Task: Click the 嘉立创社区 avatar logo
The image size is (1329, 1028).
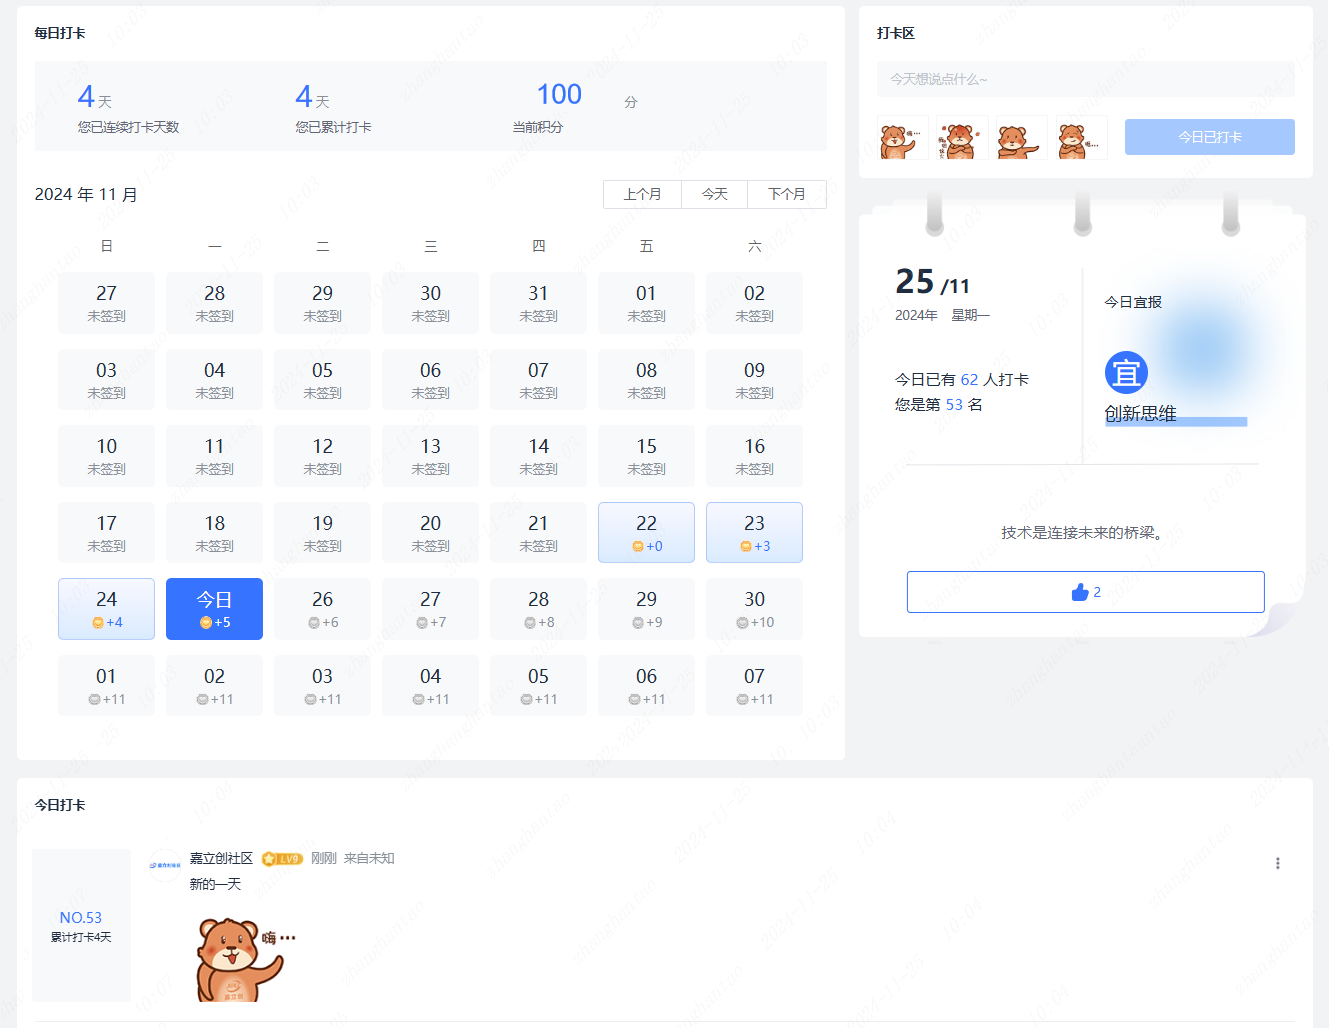Action: click(x=165, y=862)
